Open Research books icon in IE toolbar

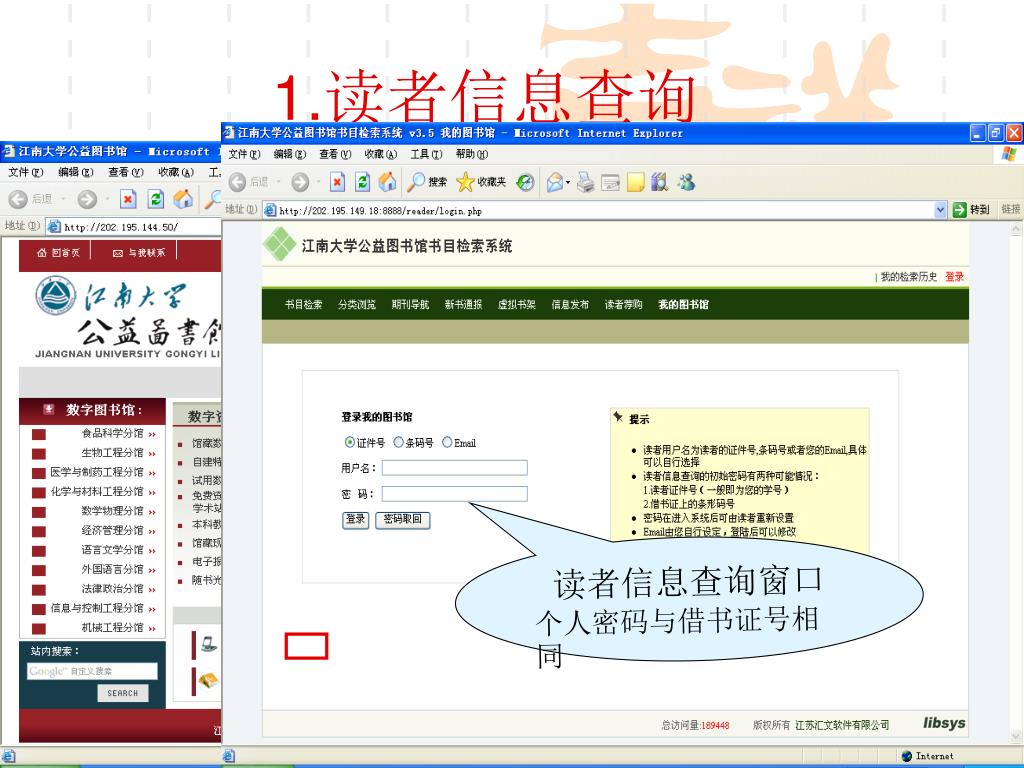pos(660,182)
